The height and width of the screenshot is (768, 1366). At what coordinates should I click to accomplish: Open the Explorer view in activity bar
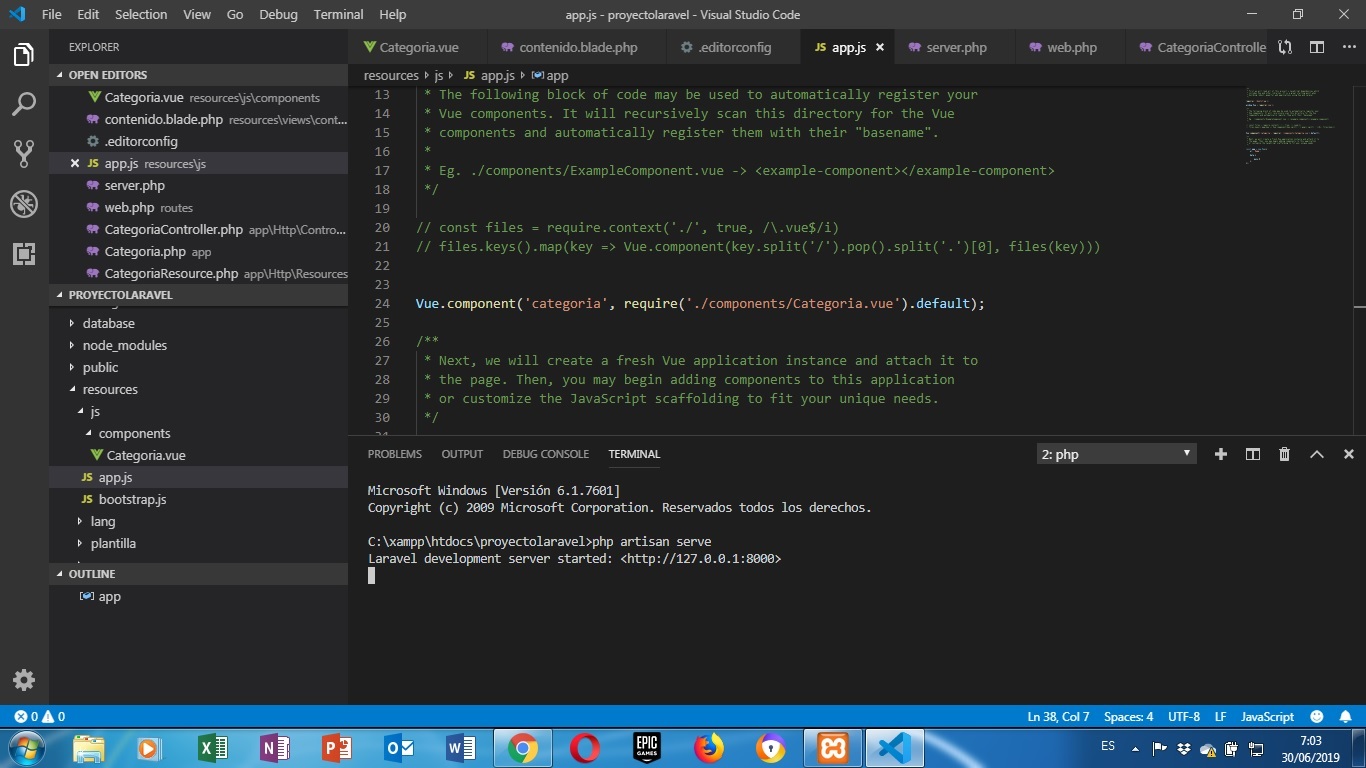24,55
